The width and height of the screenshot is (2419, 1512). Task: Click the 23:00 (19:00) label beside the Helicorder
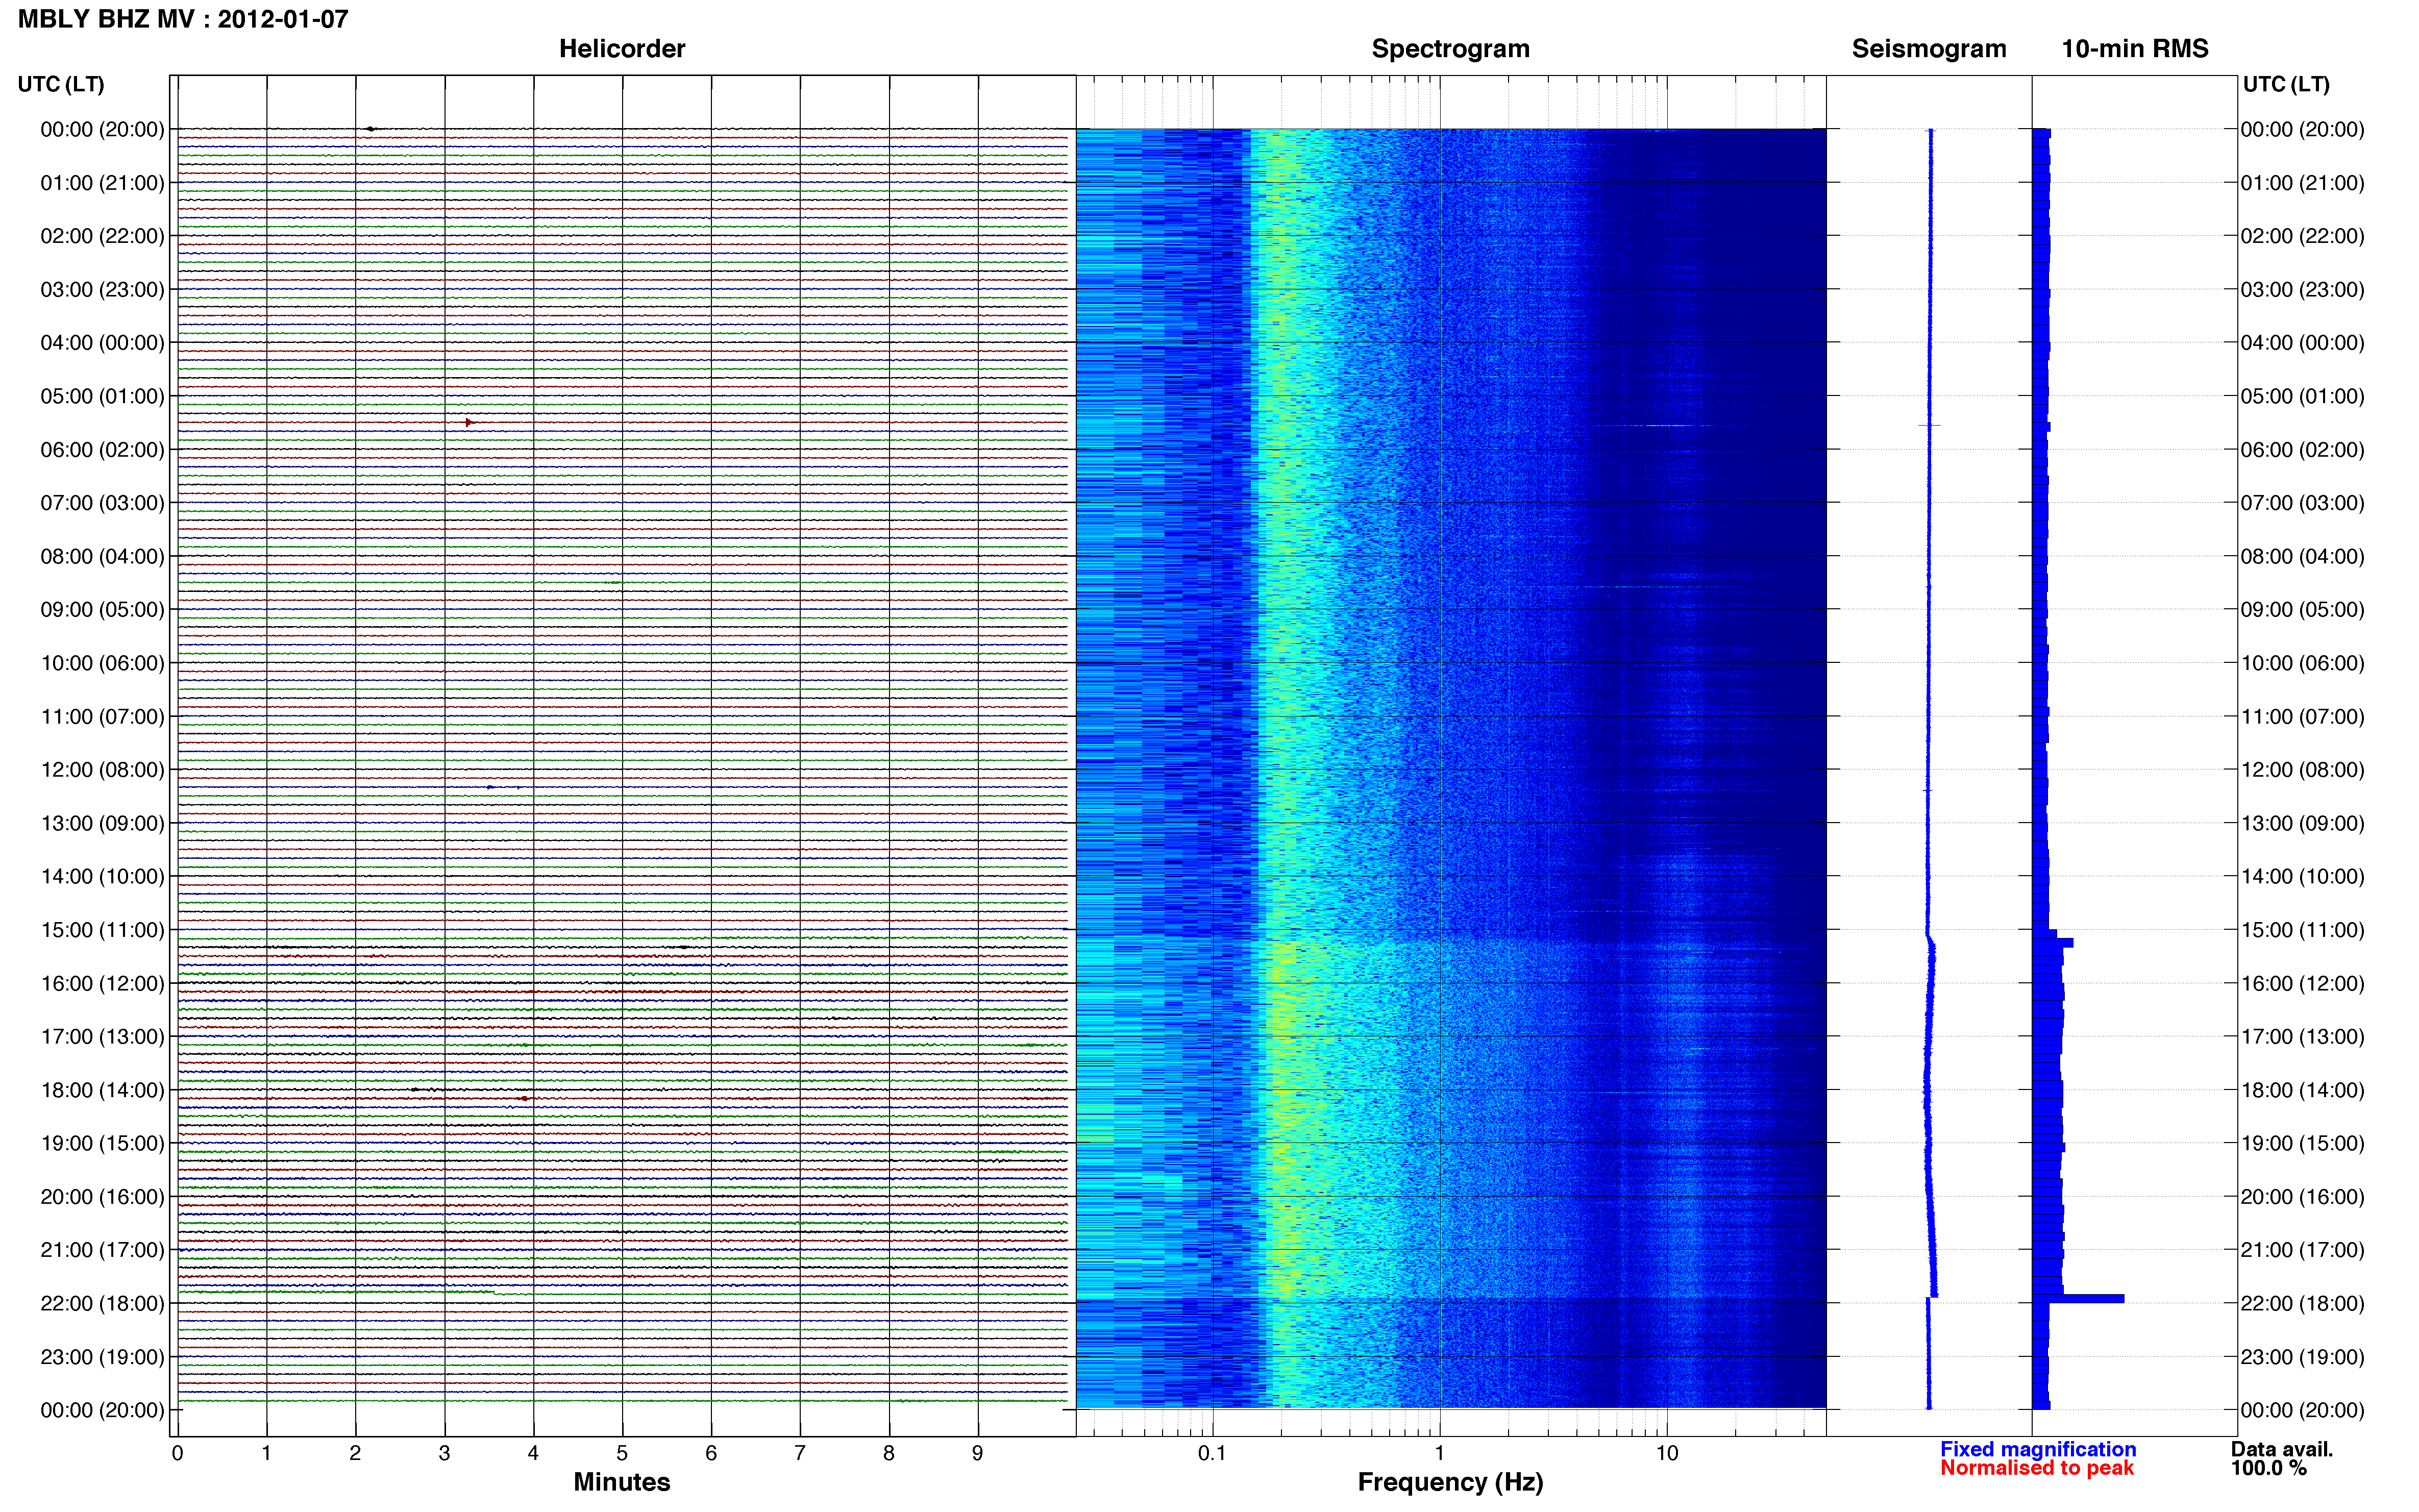point(102,1357)
